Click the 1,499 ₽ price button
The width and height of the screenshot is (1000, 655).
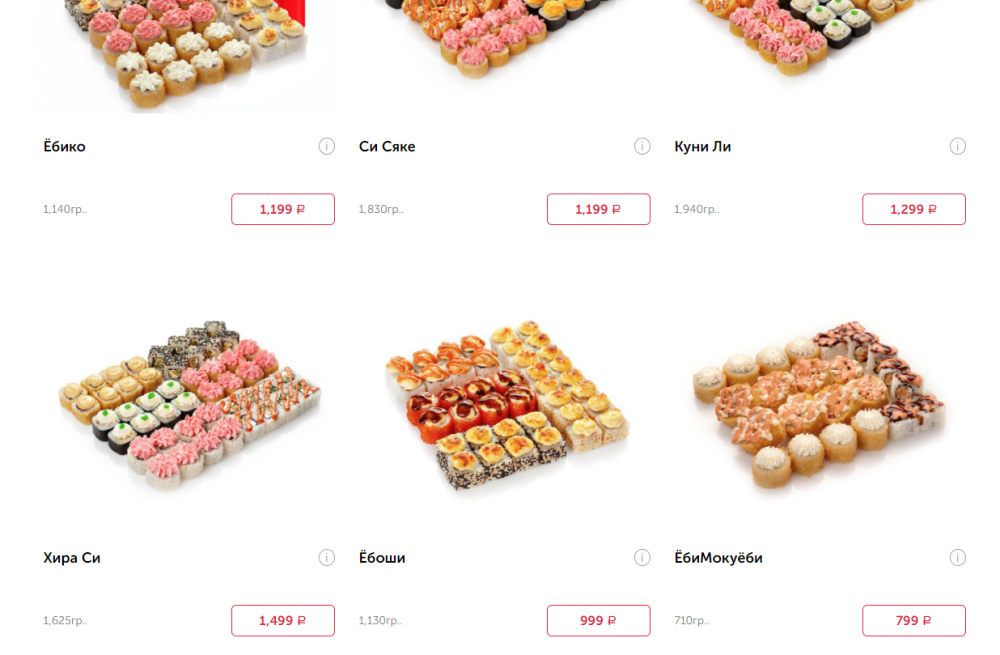click(283, 621)
